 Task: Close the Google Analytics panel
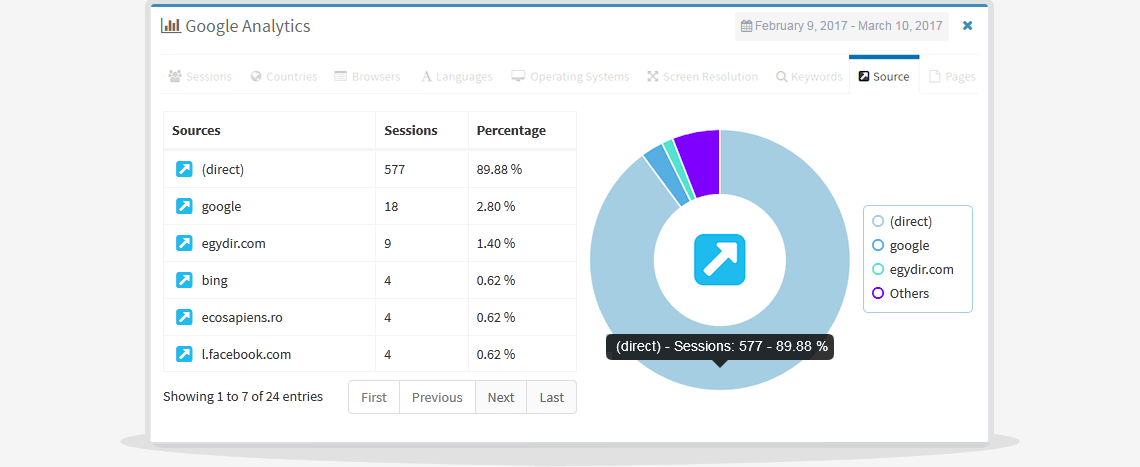pyautogui.click(x=968, y=25)
